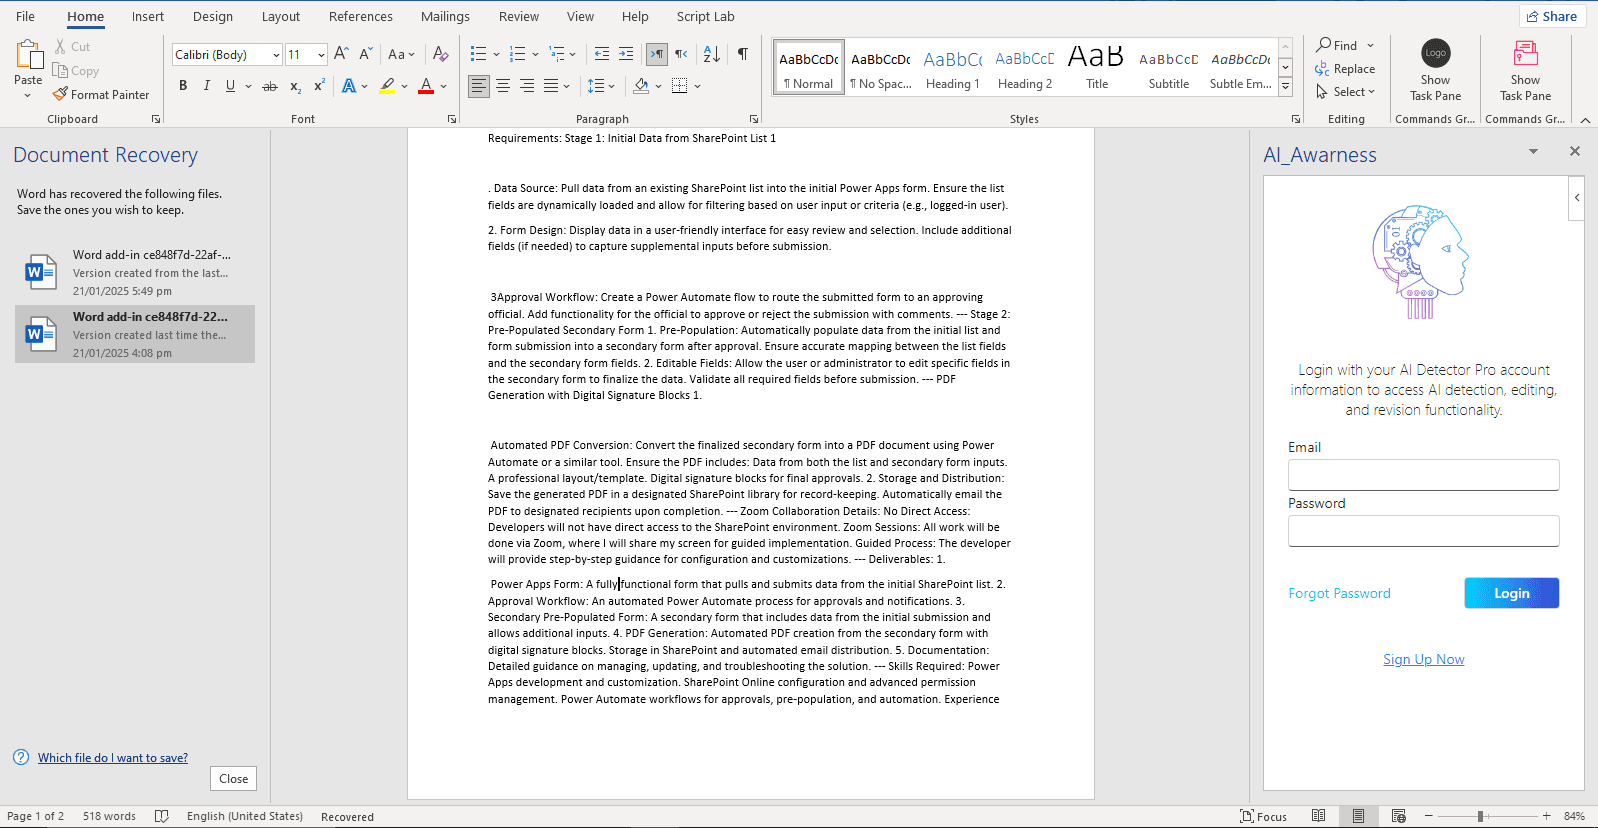Toggle show paragraph marks

743,54
